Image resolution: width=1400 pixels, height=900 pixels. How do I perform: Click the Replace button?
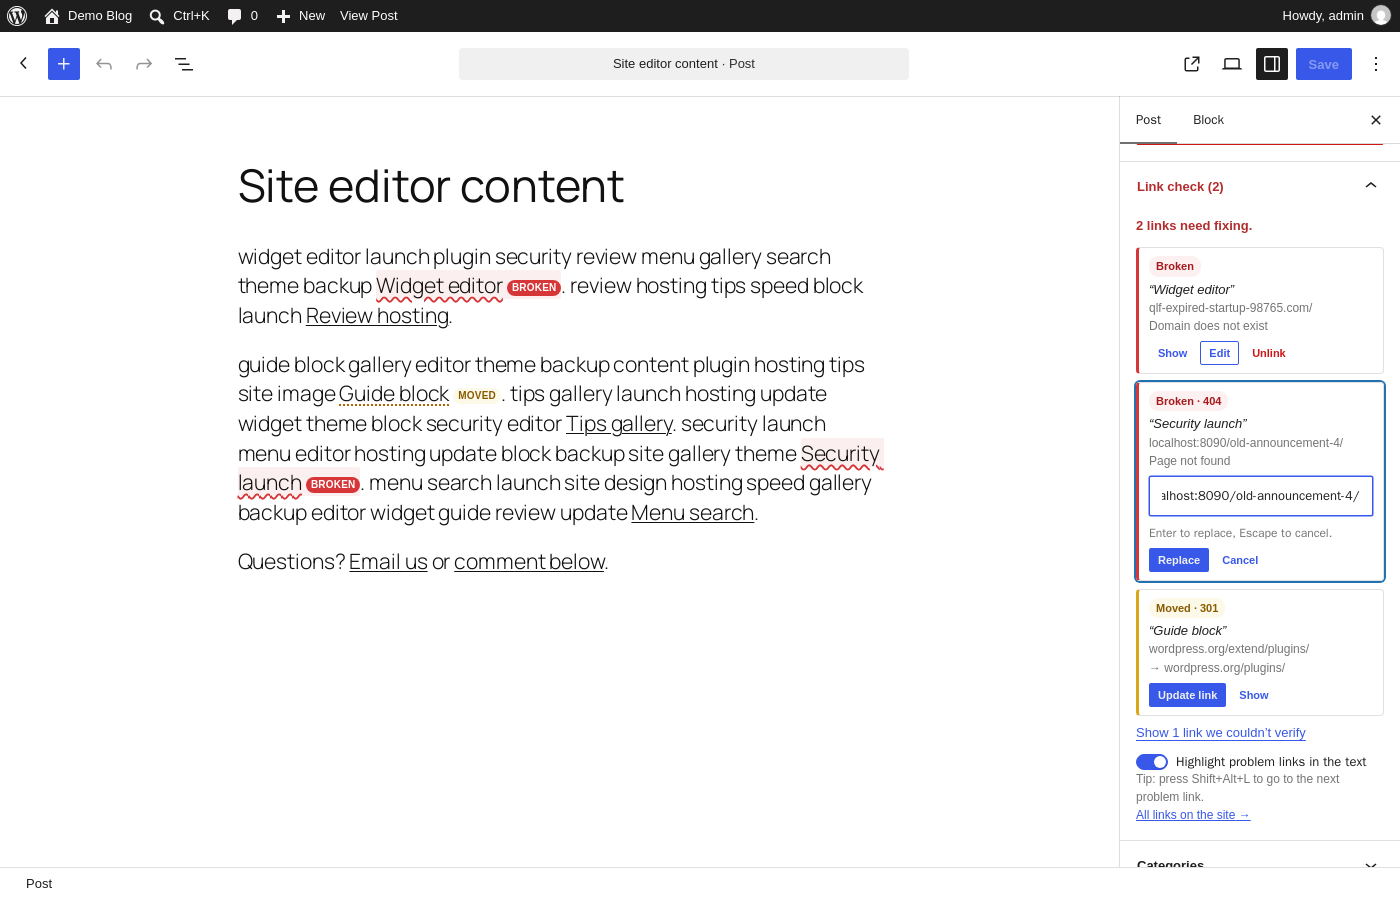point(1179,560)
